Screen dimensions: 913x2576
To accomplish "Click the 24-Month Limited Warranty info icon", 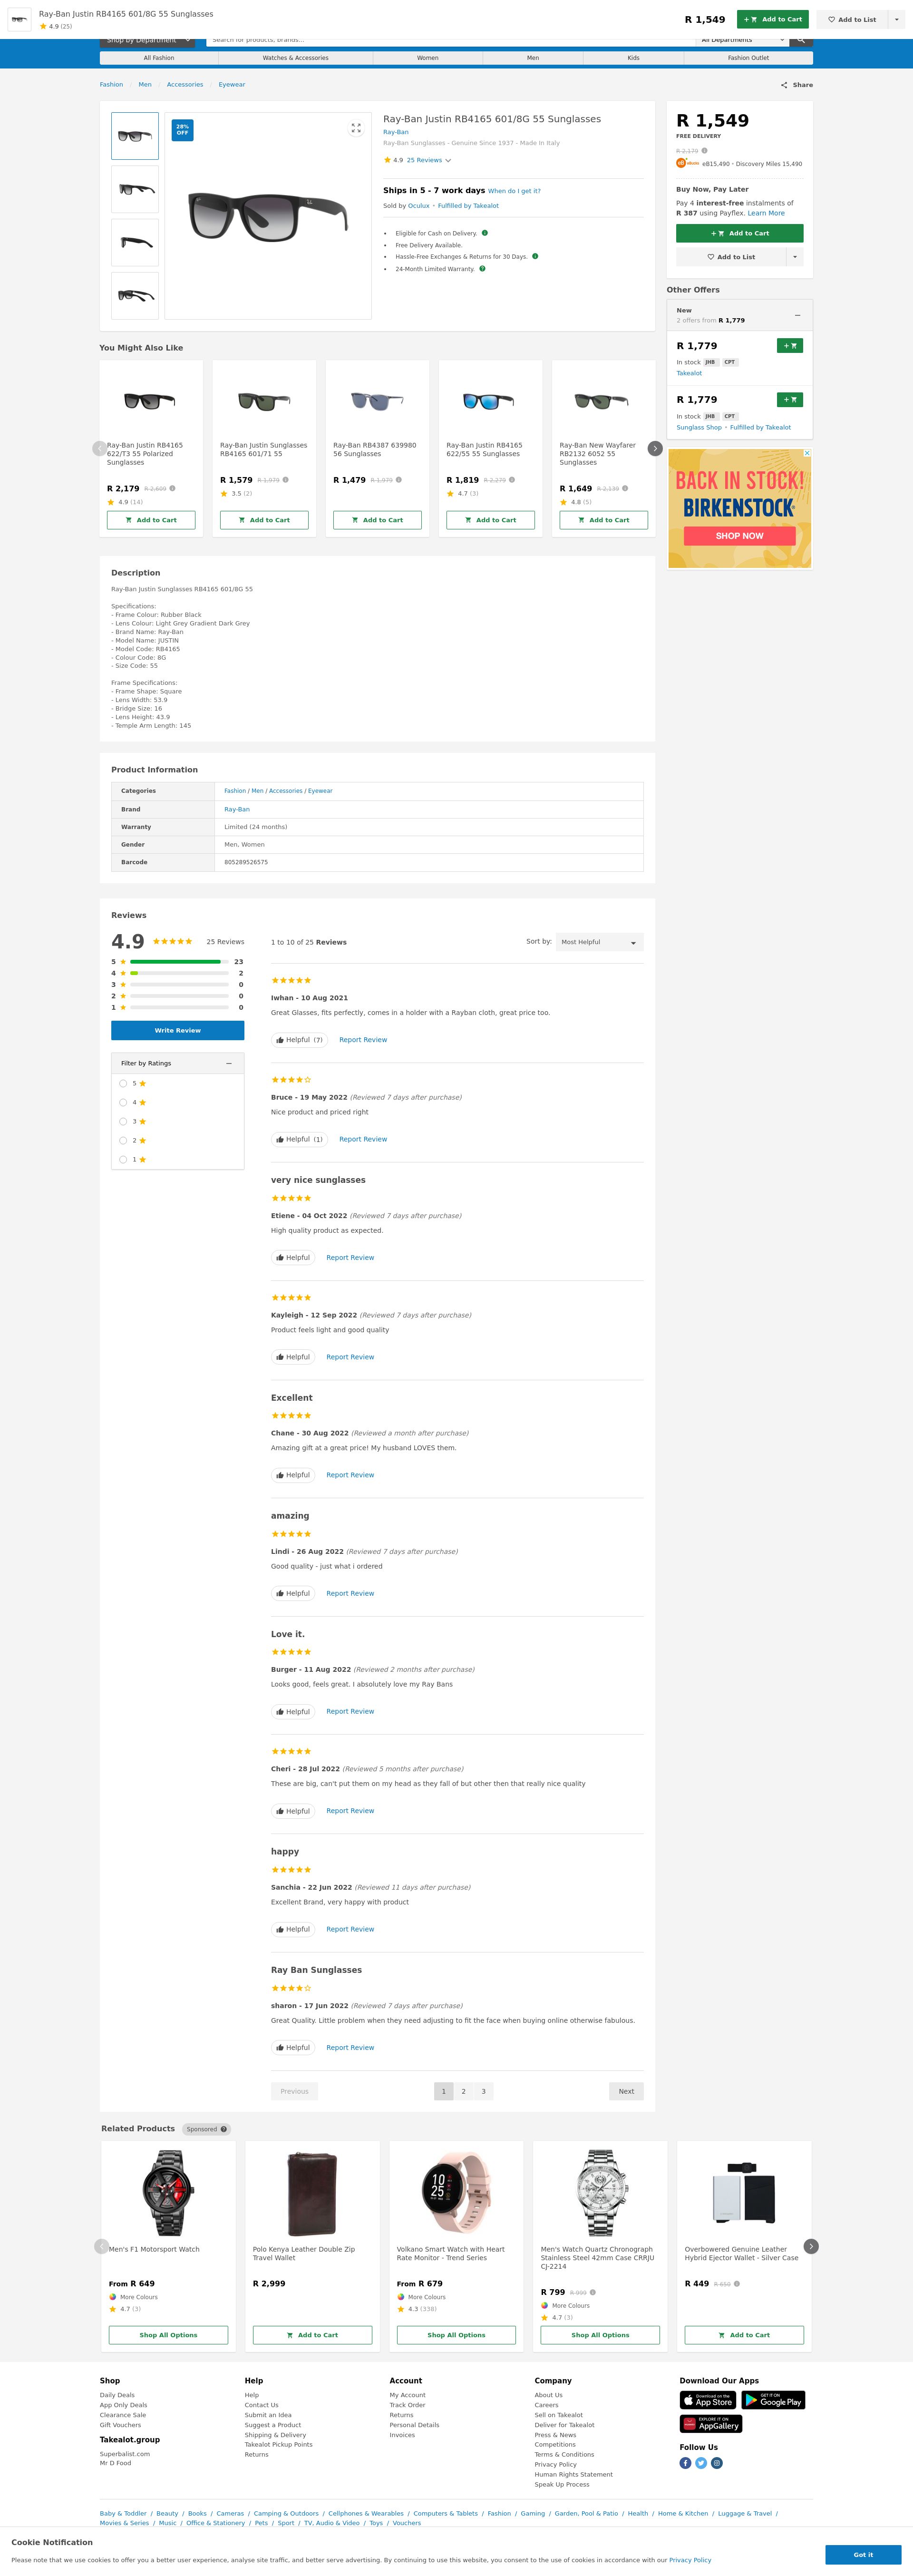I will (482, 268).
